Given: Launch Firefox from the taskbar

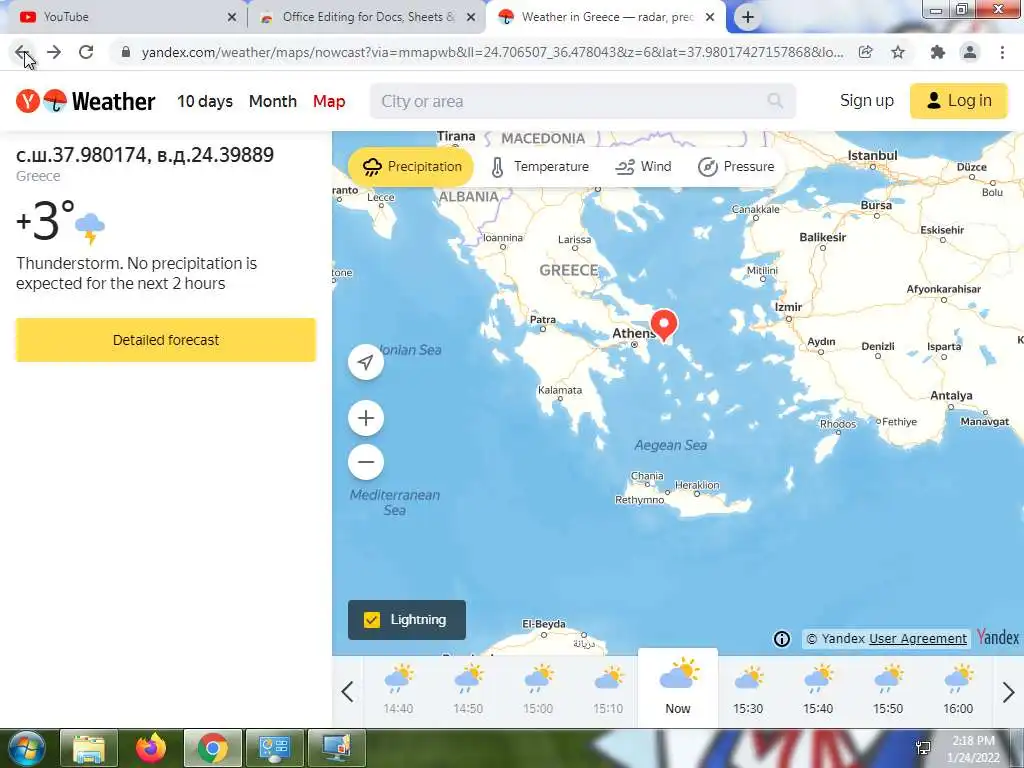Looking at the screenshot, I should pos(151,748).
